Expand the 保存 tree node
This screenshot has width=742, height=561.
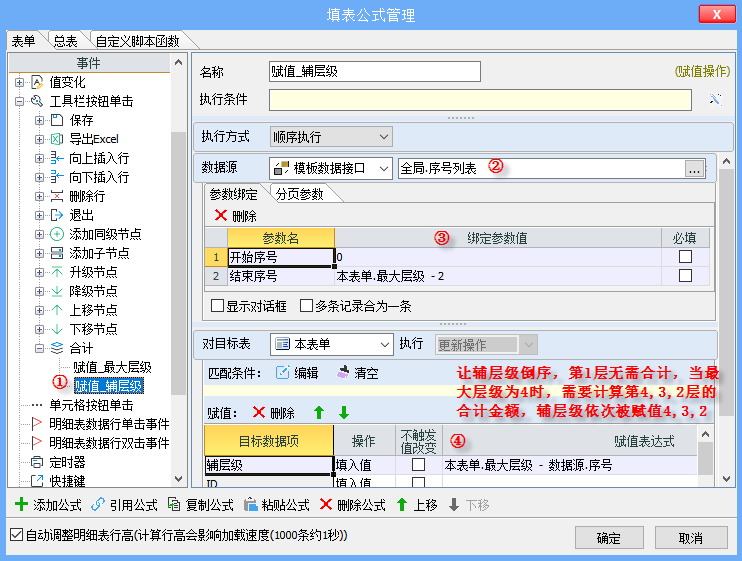coord(39,120)
